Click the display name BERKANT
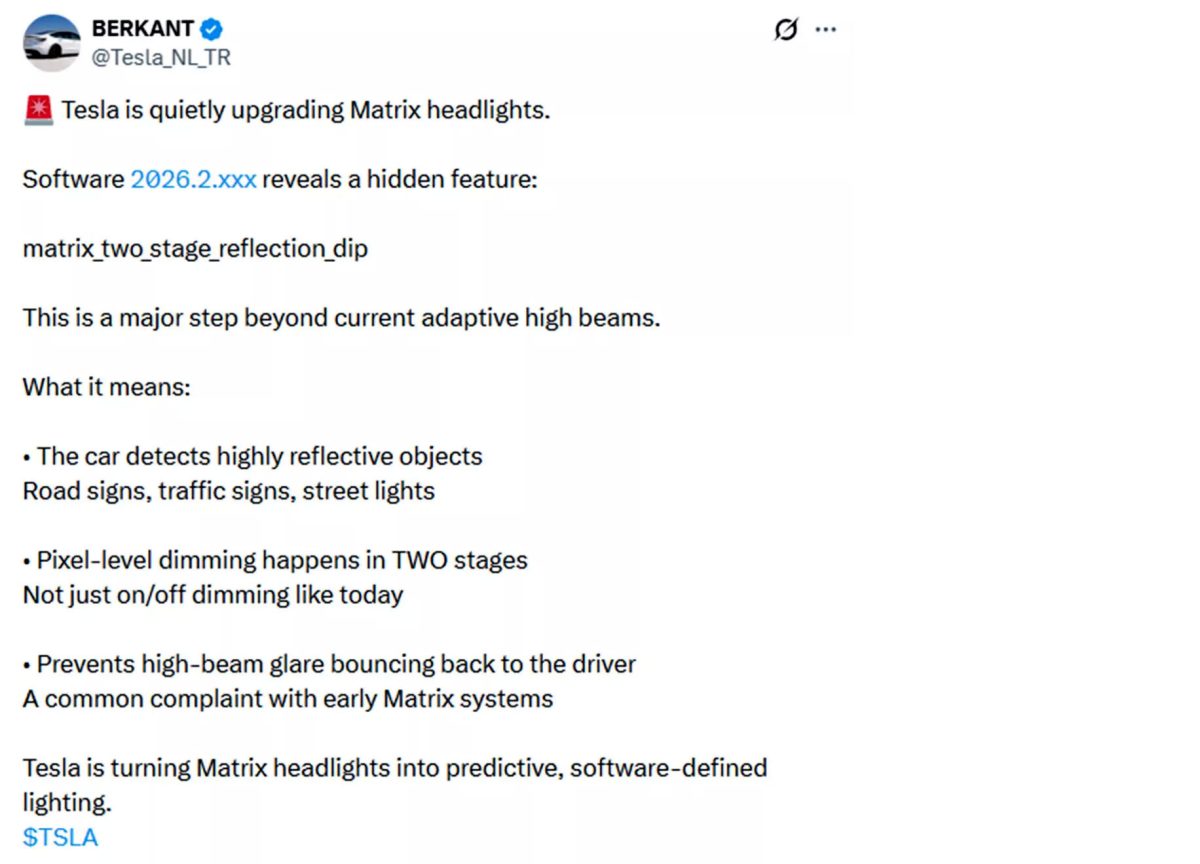Image resolution: width=1200 pixels, height=864 pixels. [x=143, y=29]
